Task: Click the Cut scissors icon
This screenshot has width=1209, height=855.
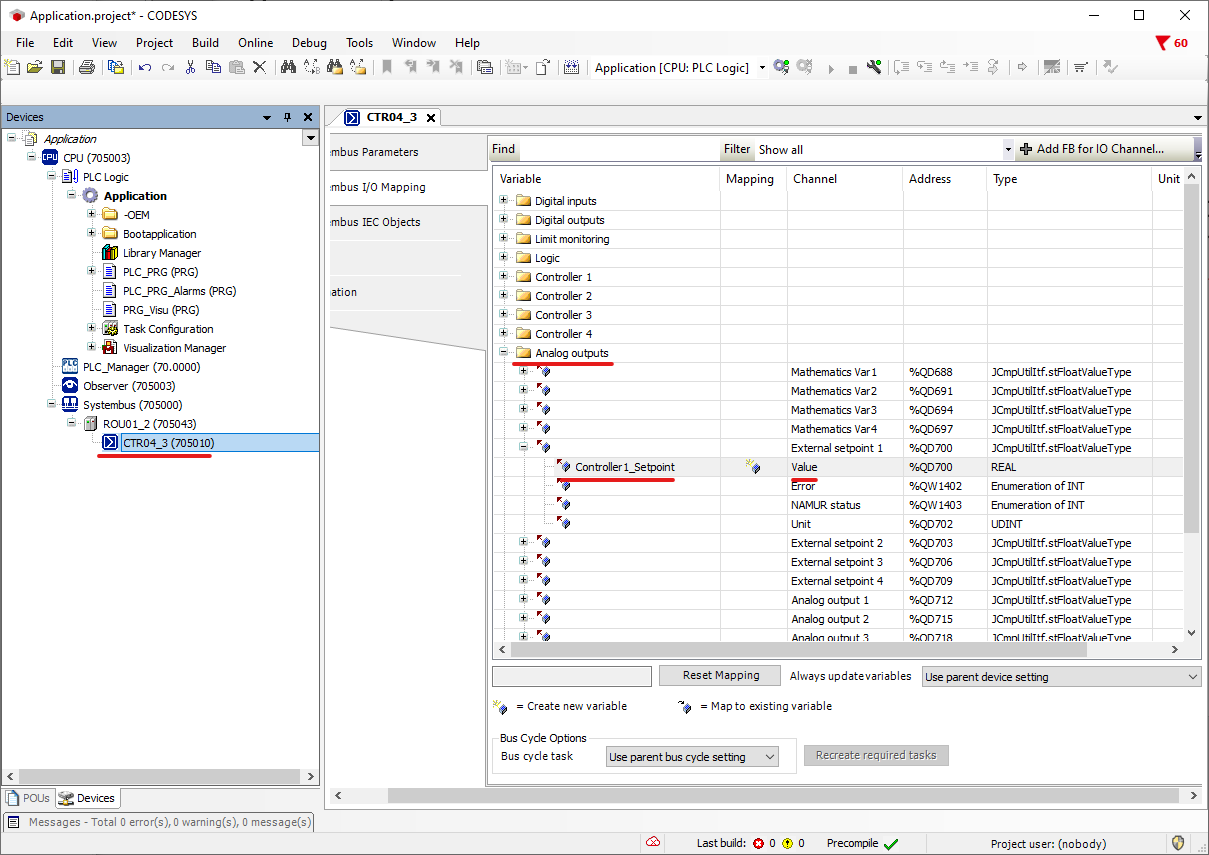Action: (x=190, y=67)
